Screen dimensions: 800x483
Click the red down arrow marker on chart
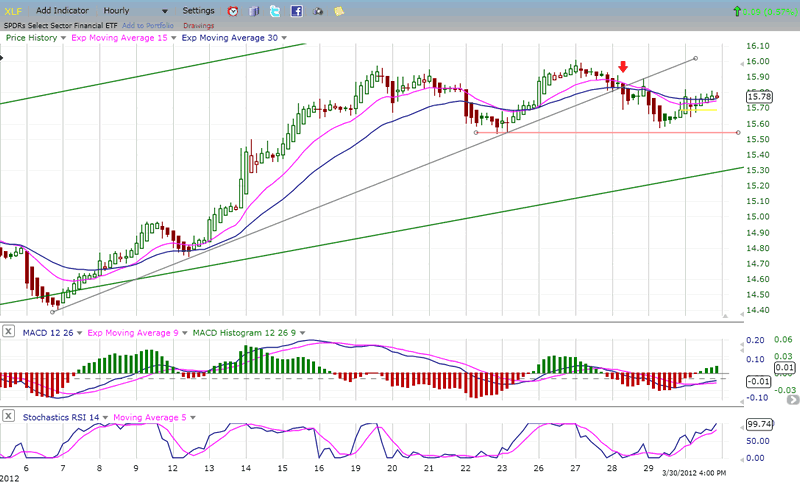[x=622, y=67]
